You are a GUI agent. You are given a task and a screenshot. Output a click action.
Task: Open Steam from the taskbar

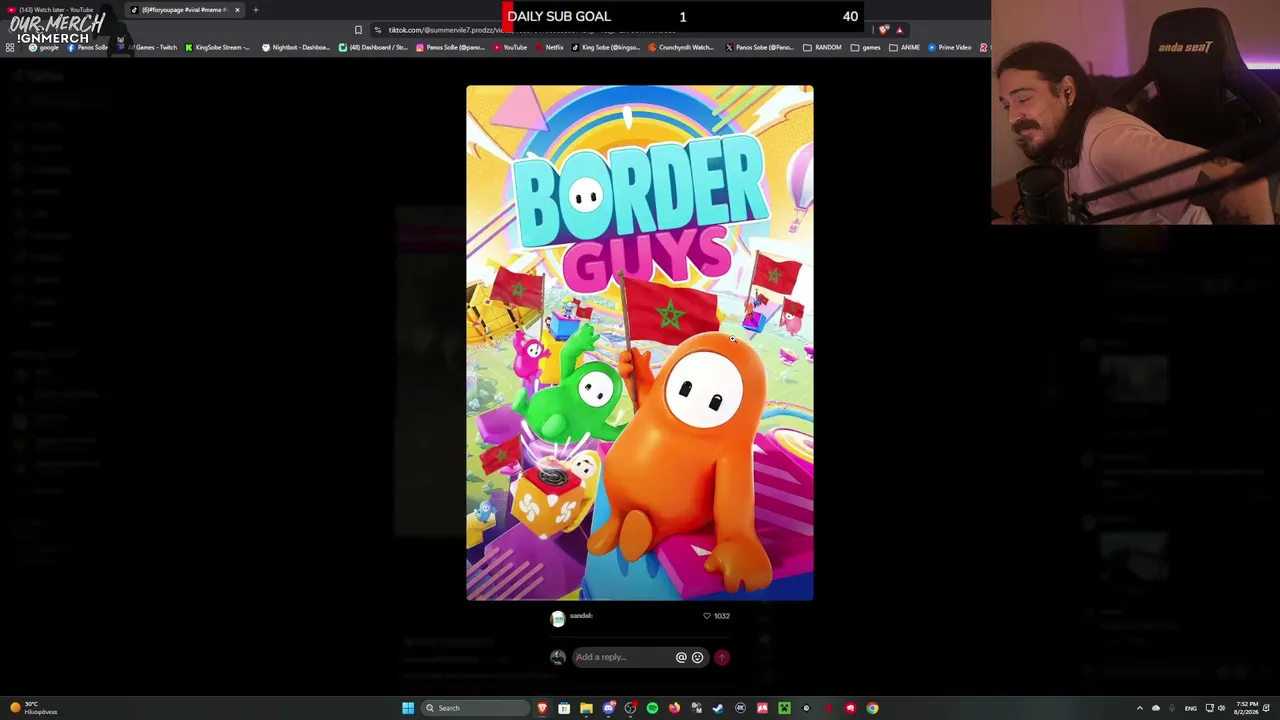[718, 708]
